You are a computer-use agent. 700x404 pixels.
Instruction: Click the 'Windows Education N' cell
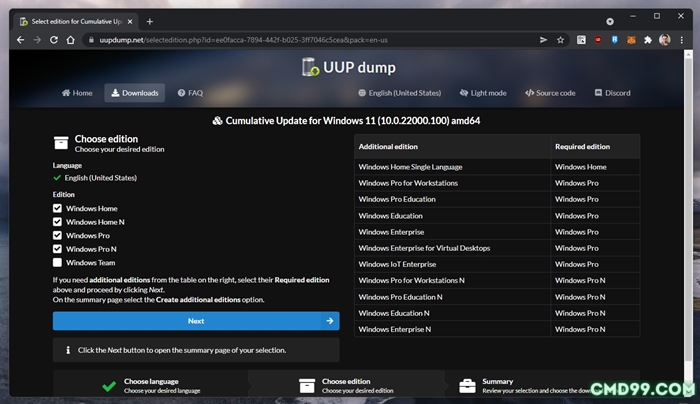coord(452,313)
